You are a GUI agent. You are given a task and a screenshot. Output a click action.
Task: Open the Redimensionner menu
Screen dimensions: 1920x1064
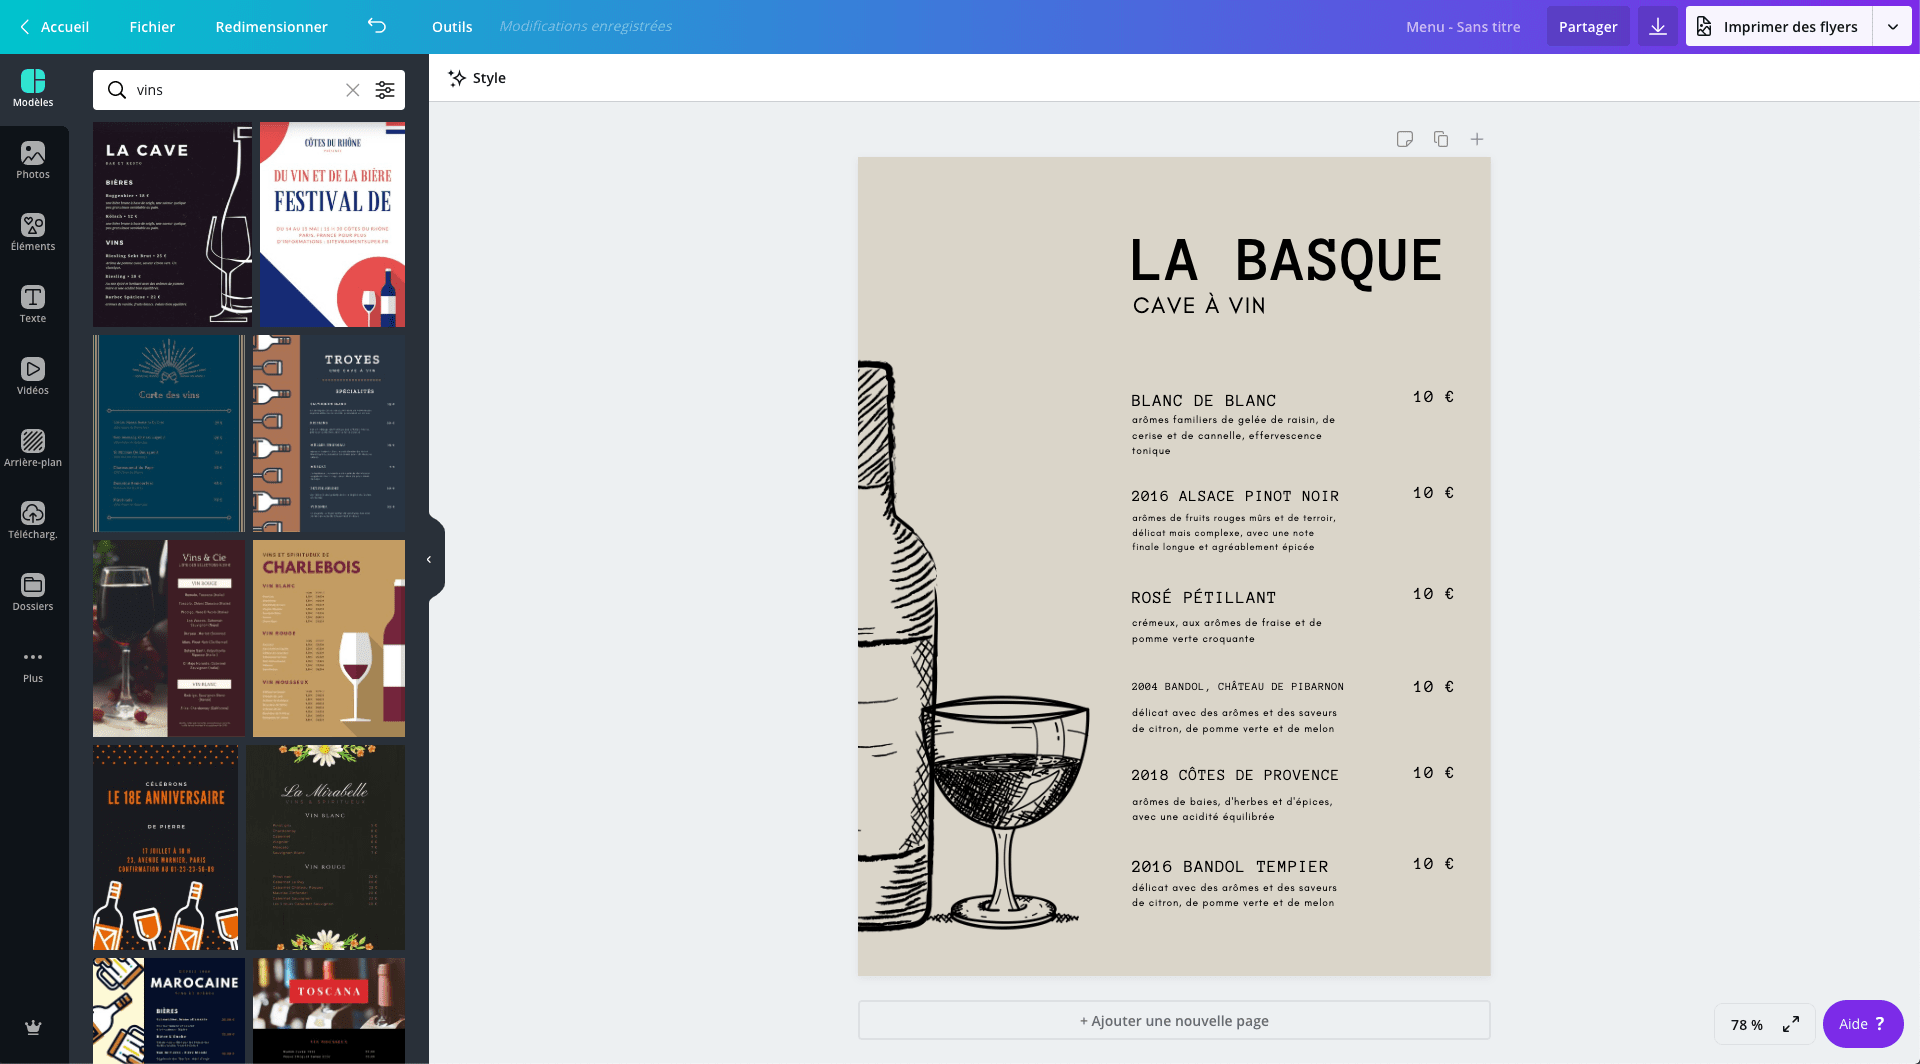click(271, 27)
